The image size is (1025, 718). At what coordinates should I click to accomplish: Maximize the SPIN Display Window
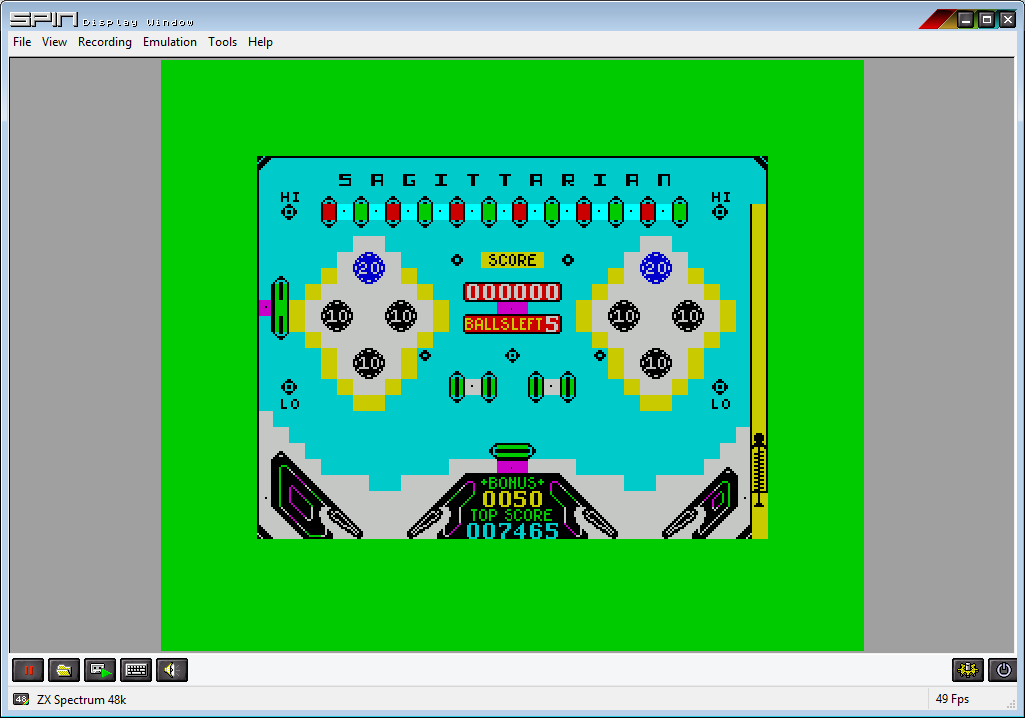[x=986, y=20]
